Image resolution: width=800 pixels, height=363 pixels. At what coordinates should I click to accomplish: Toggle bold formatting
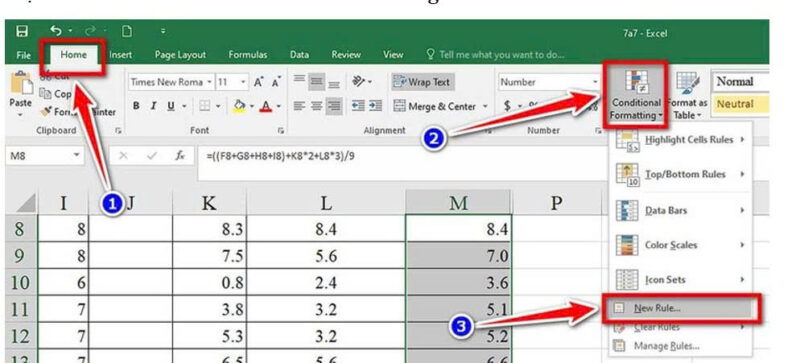click(136, 106)
